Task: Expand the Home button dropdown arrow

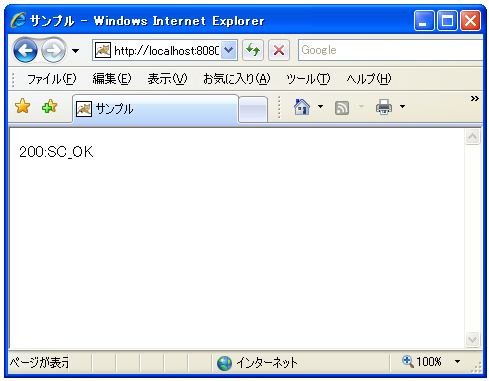Action: point(320,107)
